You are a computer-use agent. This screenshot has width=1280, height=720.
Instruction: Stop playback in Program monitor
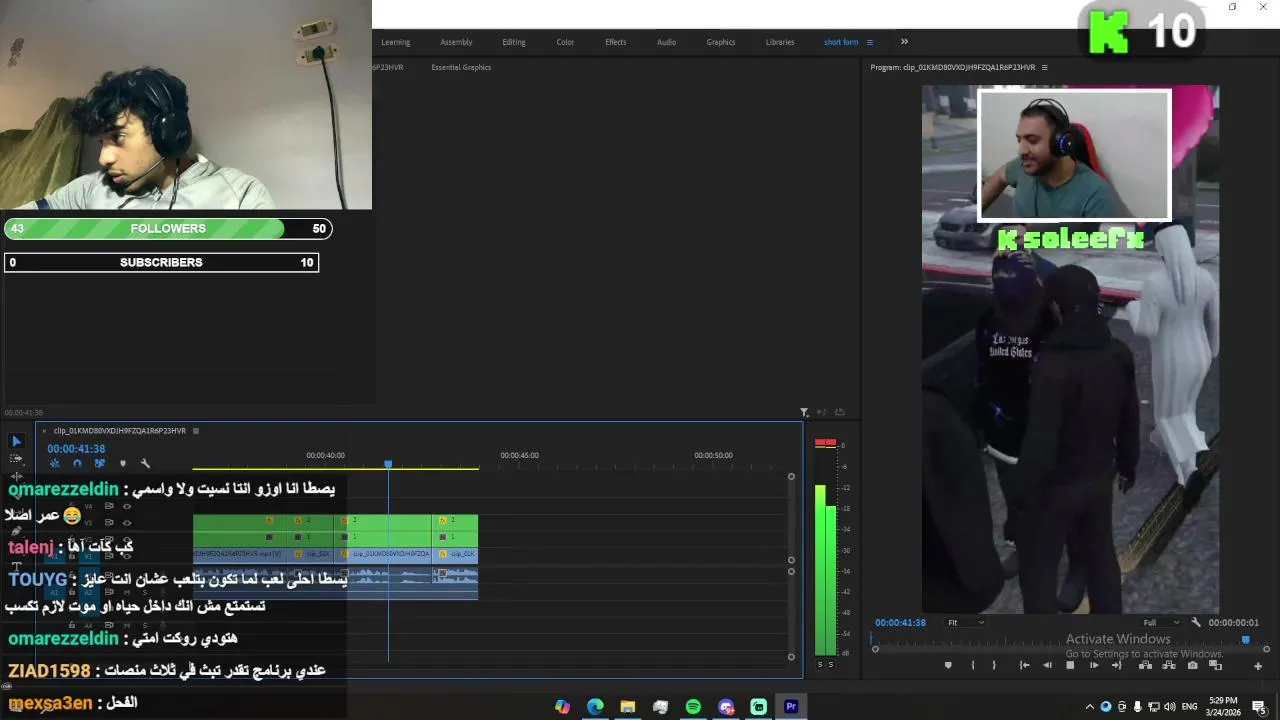(1070, 665)
